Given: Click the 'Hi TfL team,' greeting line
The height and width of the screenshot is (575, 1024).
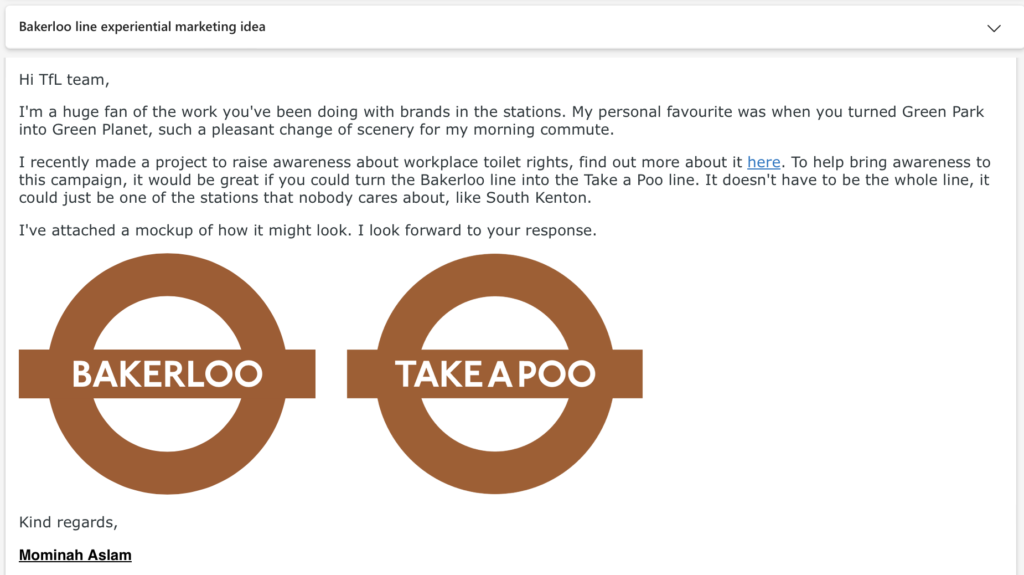Looking at the screenshot, I should click(64, 80).
